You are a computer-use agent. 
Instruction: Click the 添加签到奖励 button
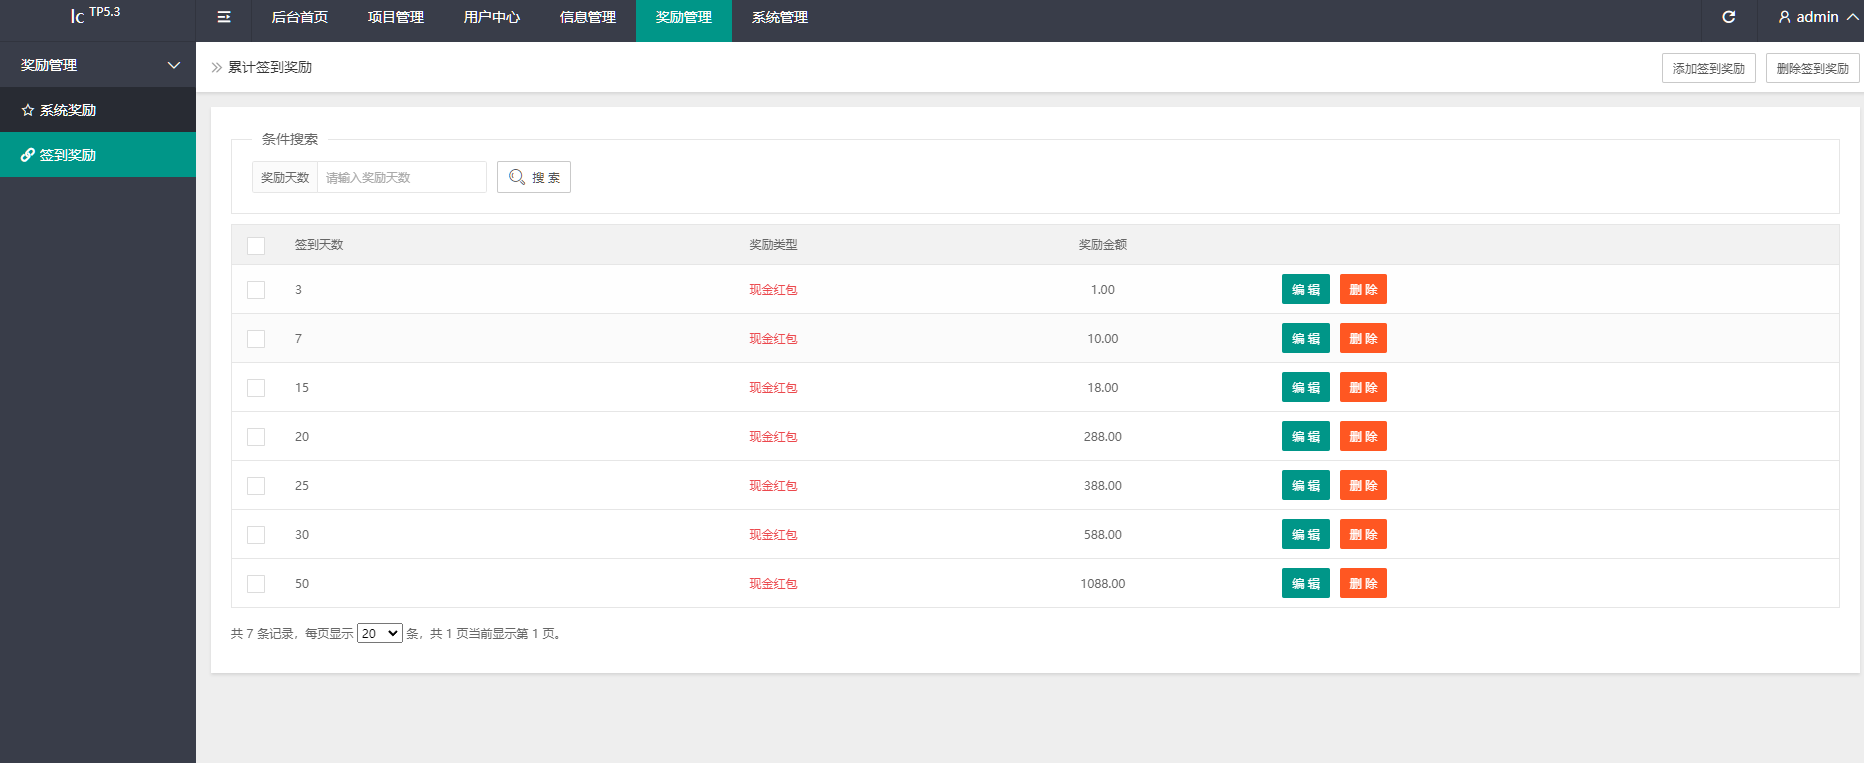[1708, 68]
